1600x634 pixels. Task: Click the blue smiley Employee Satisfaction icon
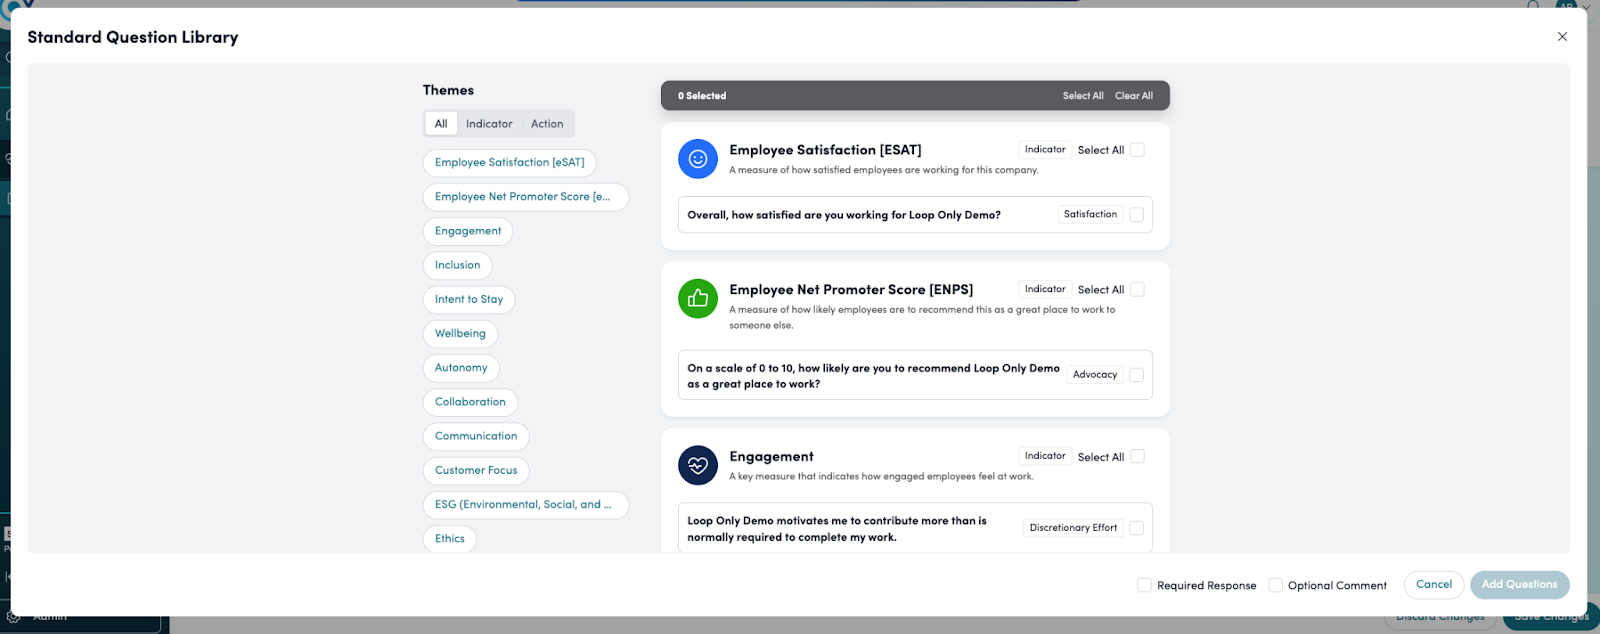tap(697, 159)
